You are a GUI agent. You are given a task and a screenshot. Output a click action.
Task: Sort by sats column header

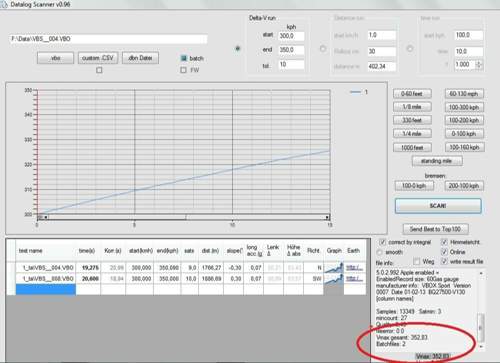(x=189, y=251)
